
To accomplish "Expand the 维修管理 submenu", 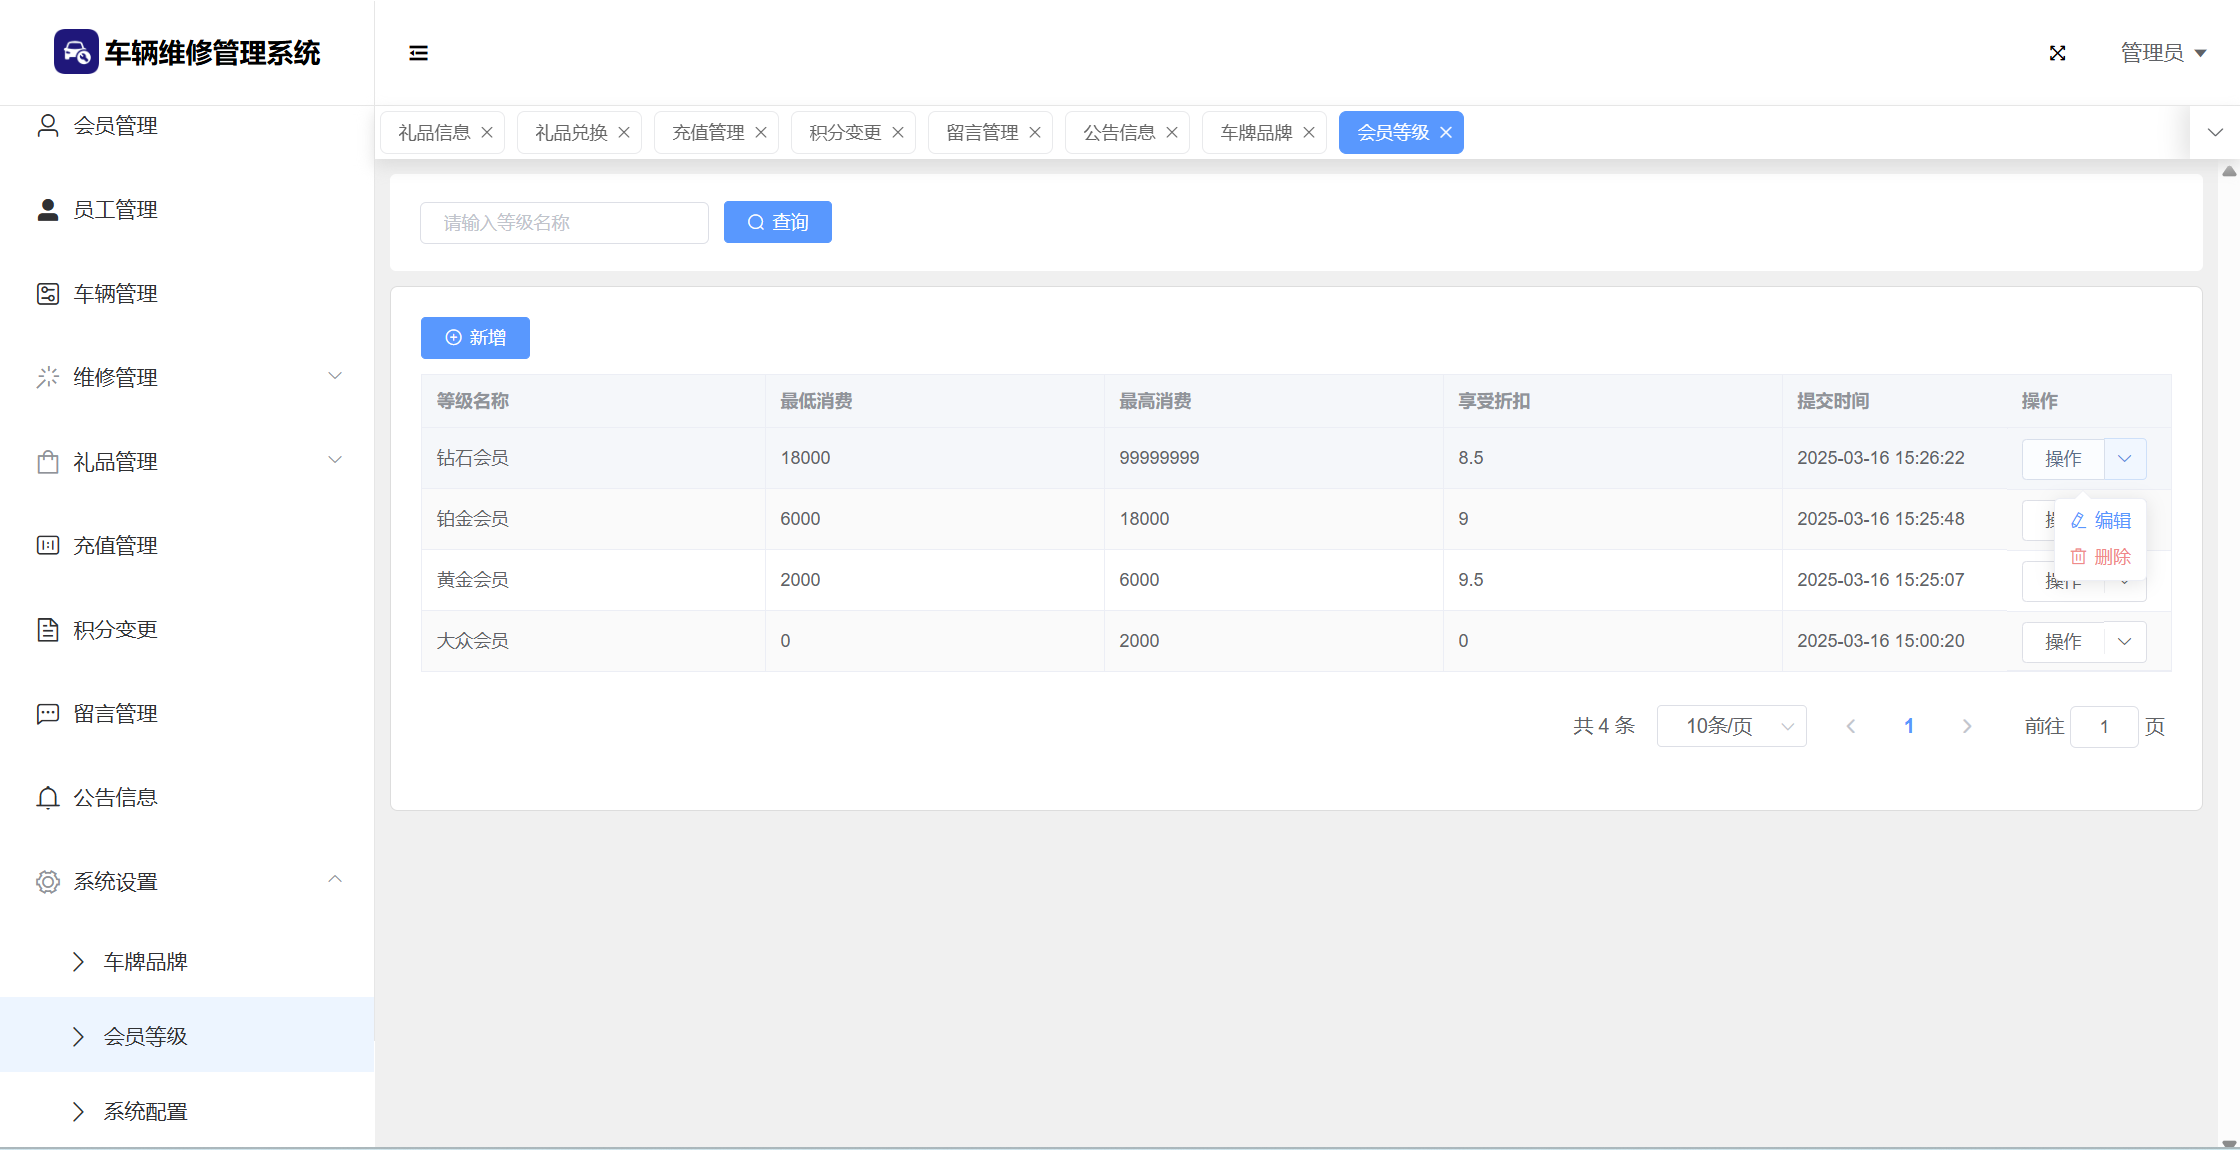I will coord(335,377).
